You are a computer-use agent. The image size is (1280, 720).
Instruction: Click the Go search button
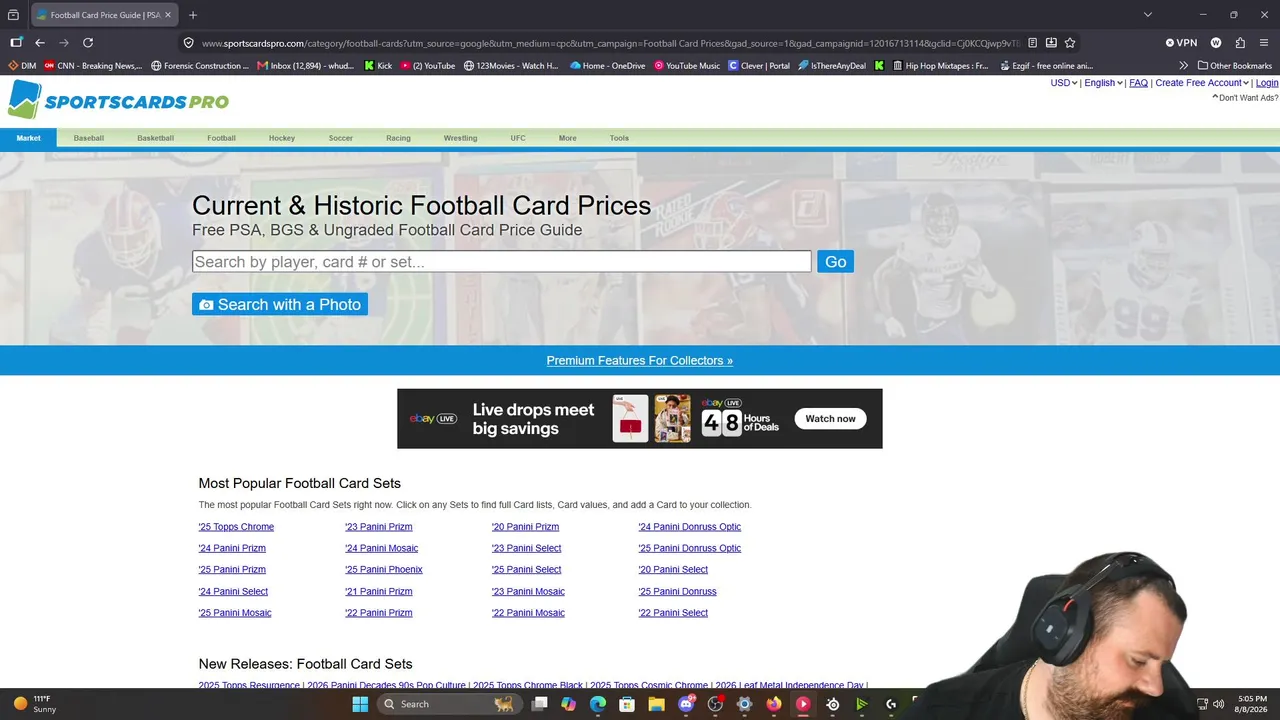click(x=835, y=262)
